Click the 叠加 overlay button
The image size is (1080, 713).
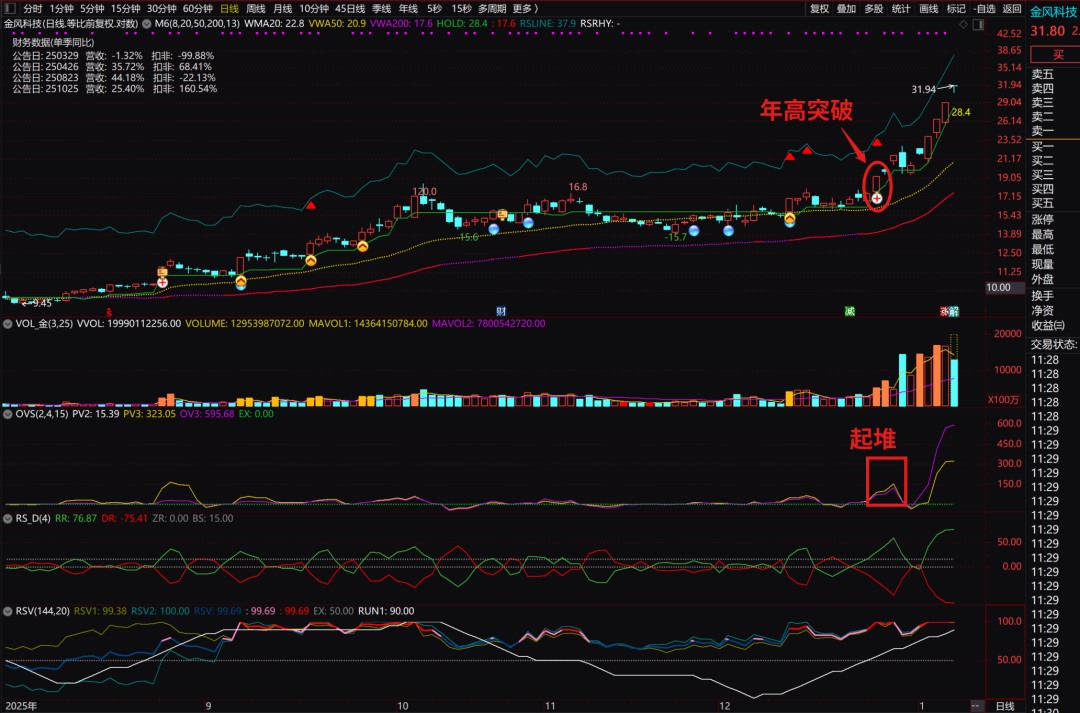click(847, 8)
